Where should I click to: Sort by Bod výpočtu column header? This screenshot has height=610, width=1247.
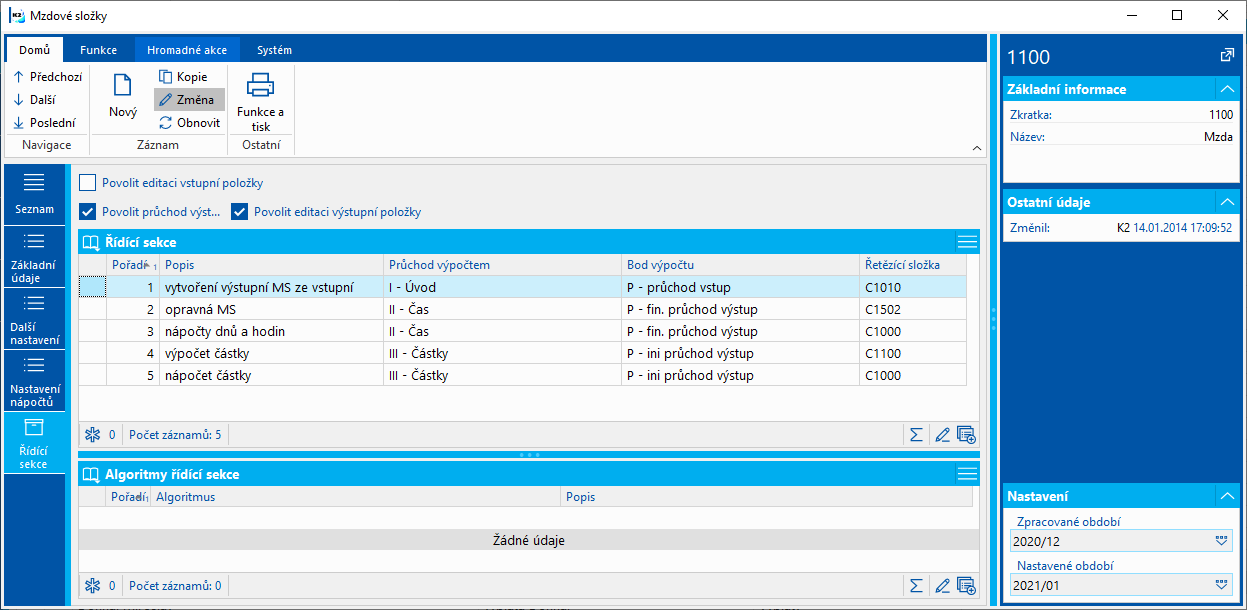(x=740, y=264)
